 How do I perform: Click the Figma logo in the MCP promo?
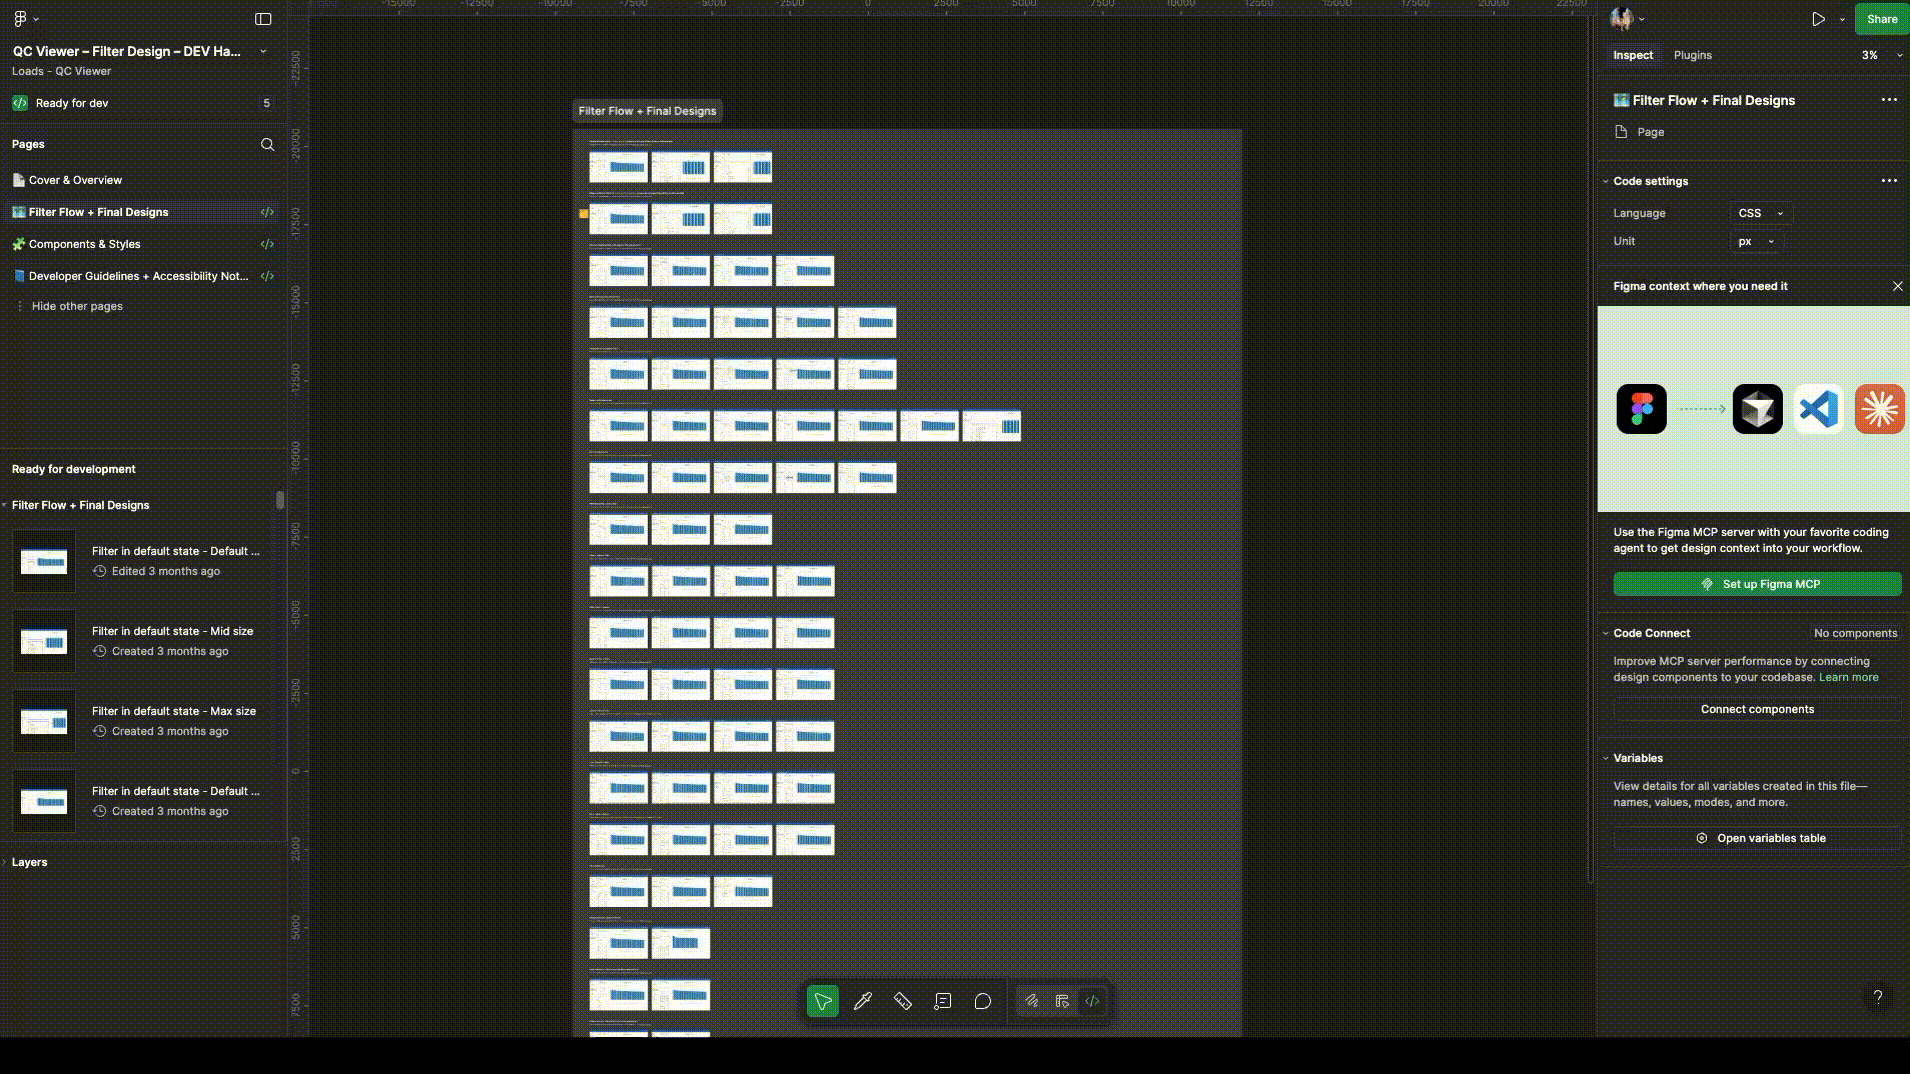tap(1642, 409)
